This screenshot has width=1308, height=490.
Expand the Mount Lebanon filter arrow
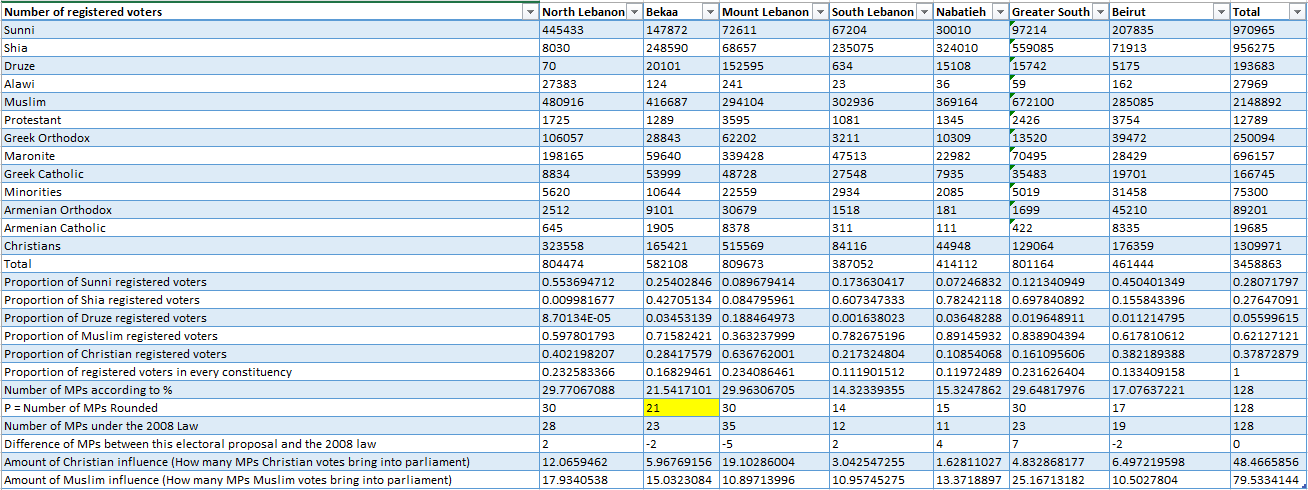819,12
